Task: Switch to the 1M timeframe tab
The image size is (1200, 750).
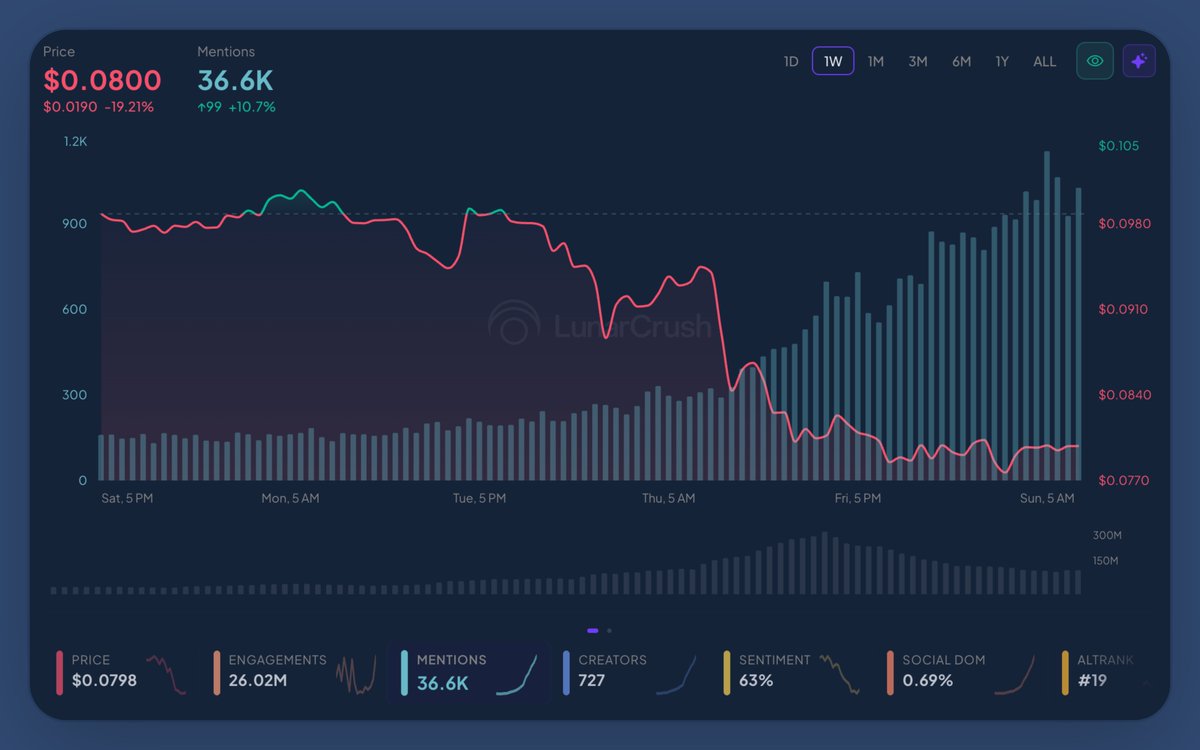Action: (x=876, y=61)
